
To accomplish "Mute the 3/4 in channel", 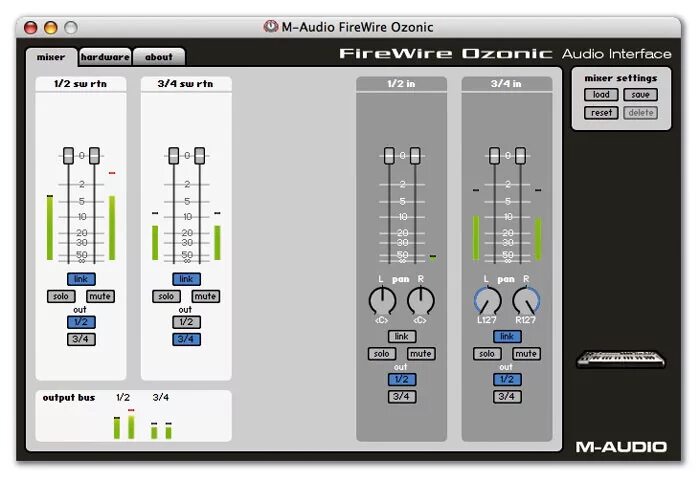I will click(526, 354).
